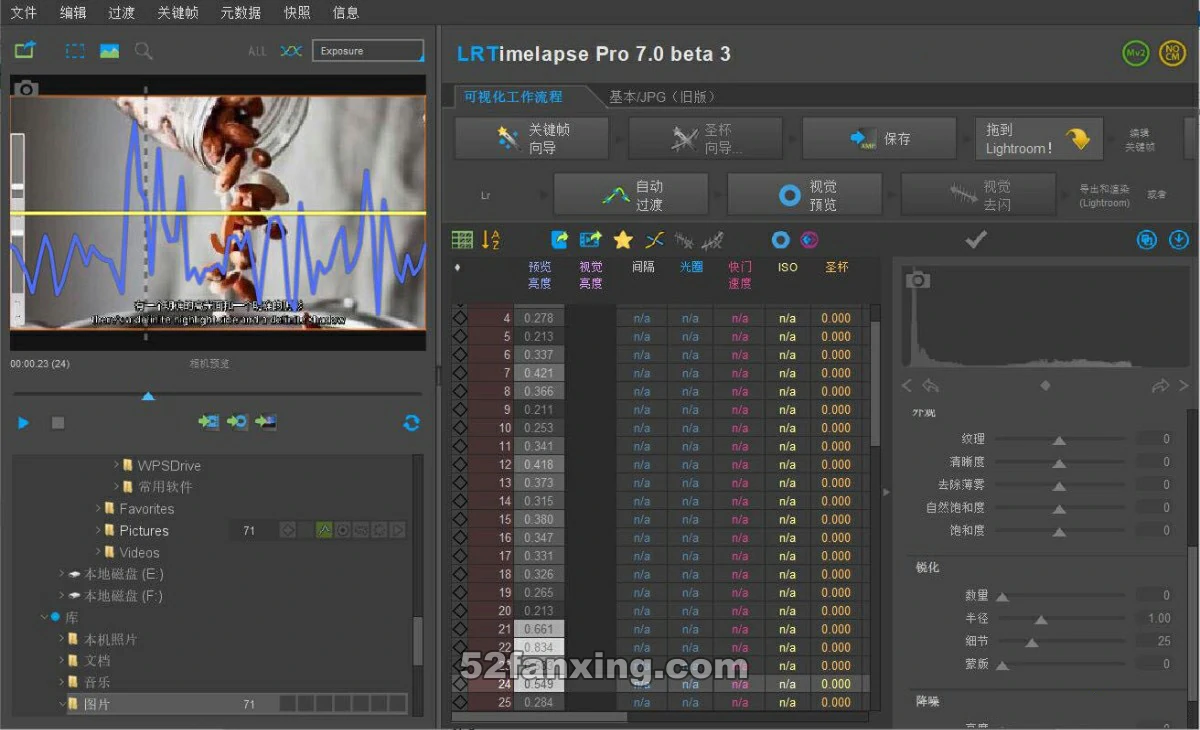Click the picture preview icon in top toolbar
The width and height of the screenshot is (1200, 730).
tap(109, 51)
